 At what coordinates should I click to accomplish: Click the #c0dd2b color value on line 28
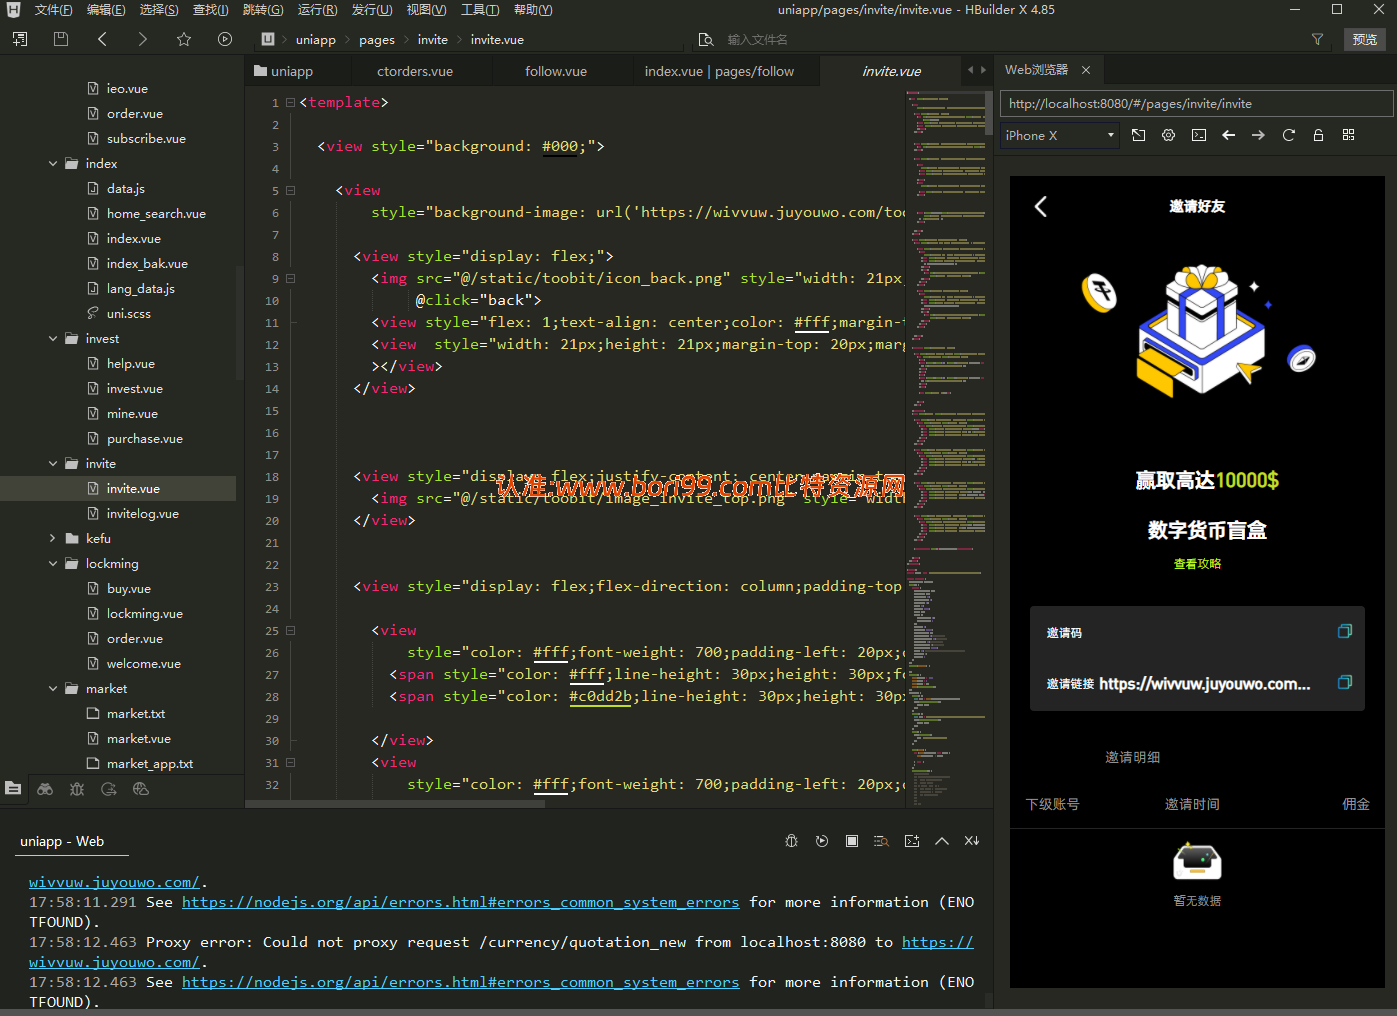(600, 696)
